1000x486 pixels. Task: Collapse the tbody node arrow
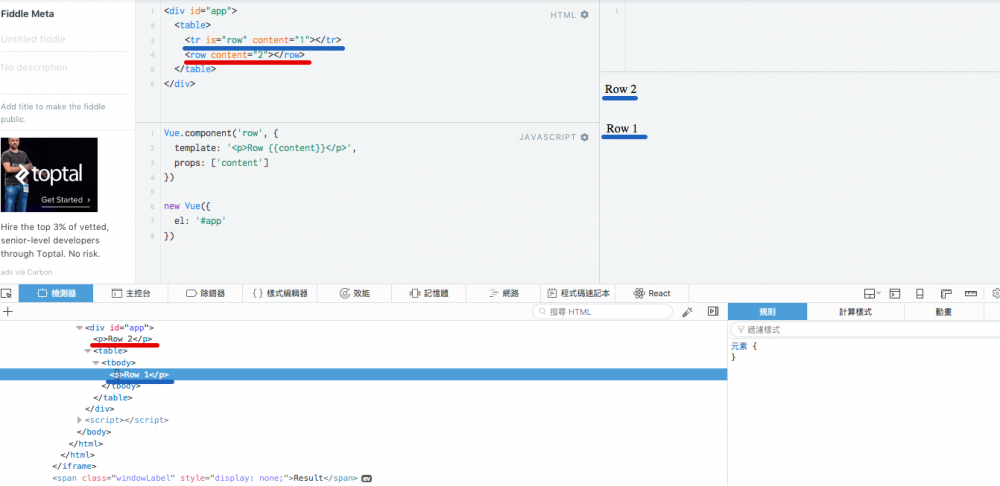[96, 362]
